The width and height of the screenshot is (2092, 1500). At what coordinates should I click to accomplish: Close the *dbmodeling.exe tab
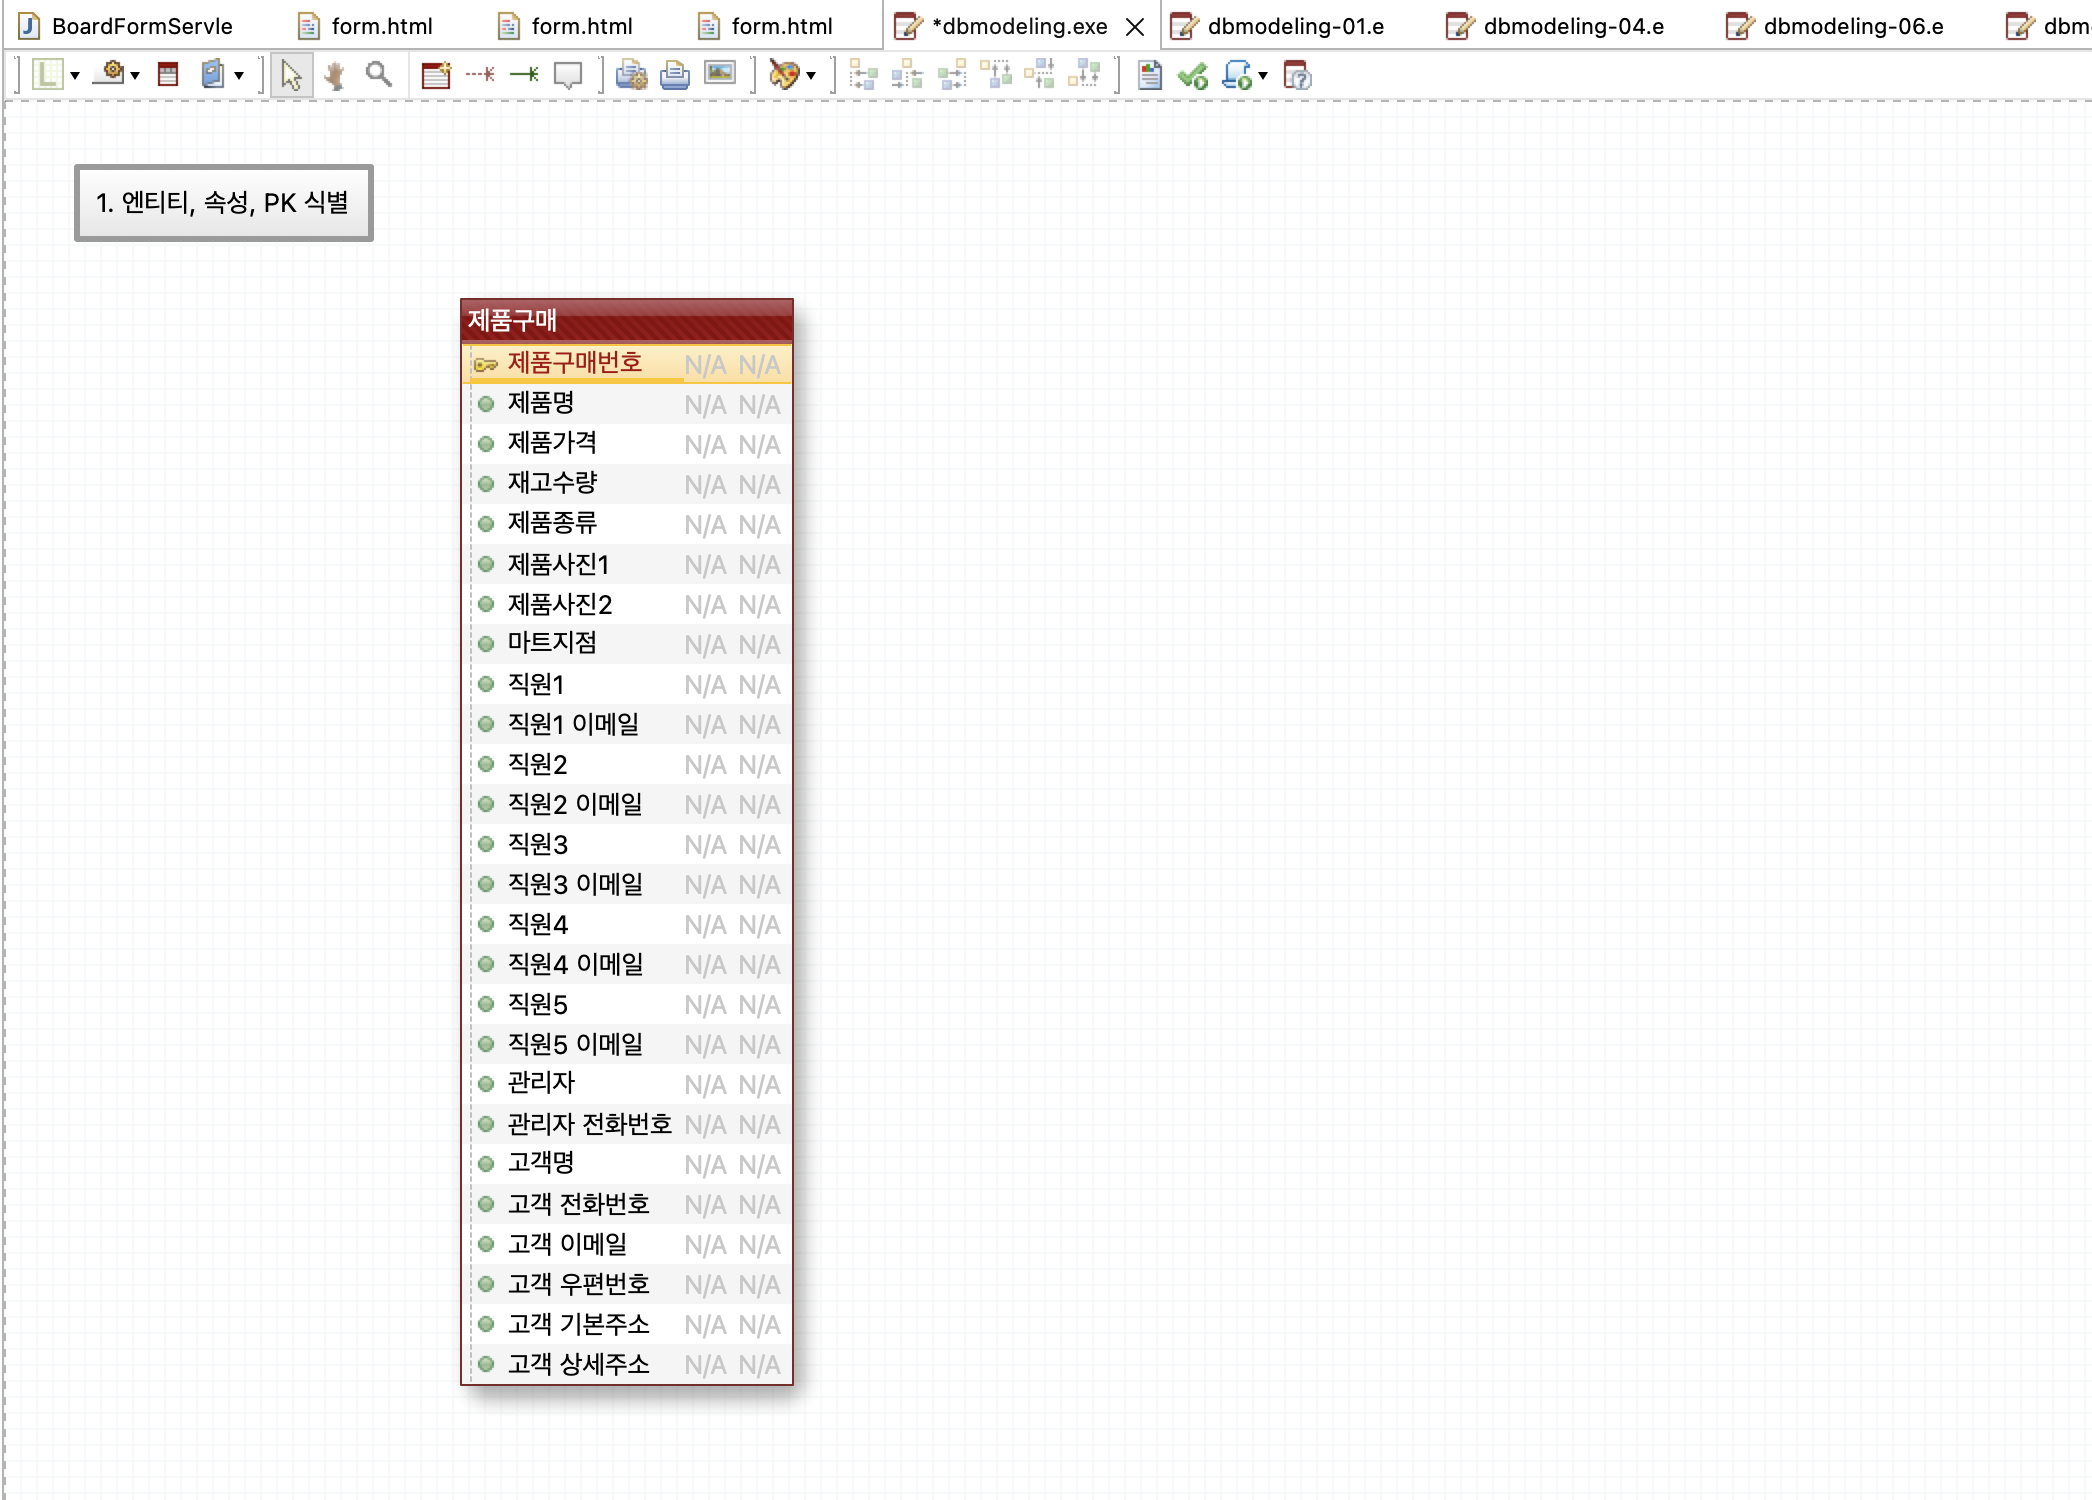1135,27
